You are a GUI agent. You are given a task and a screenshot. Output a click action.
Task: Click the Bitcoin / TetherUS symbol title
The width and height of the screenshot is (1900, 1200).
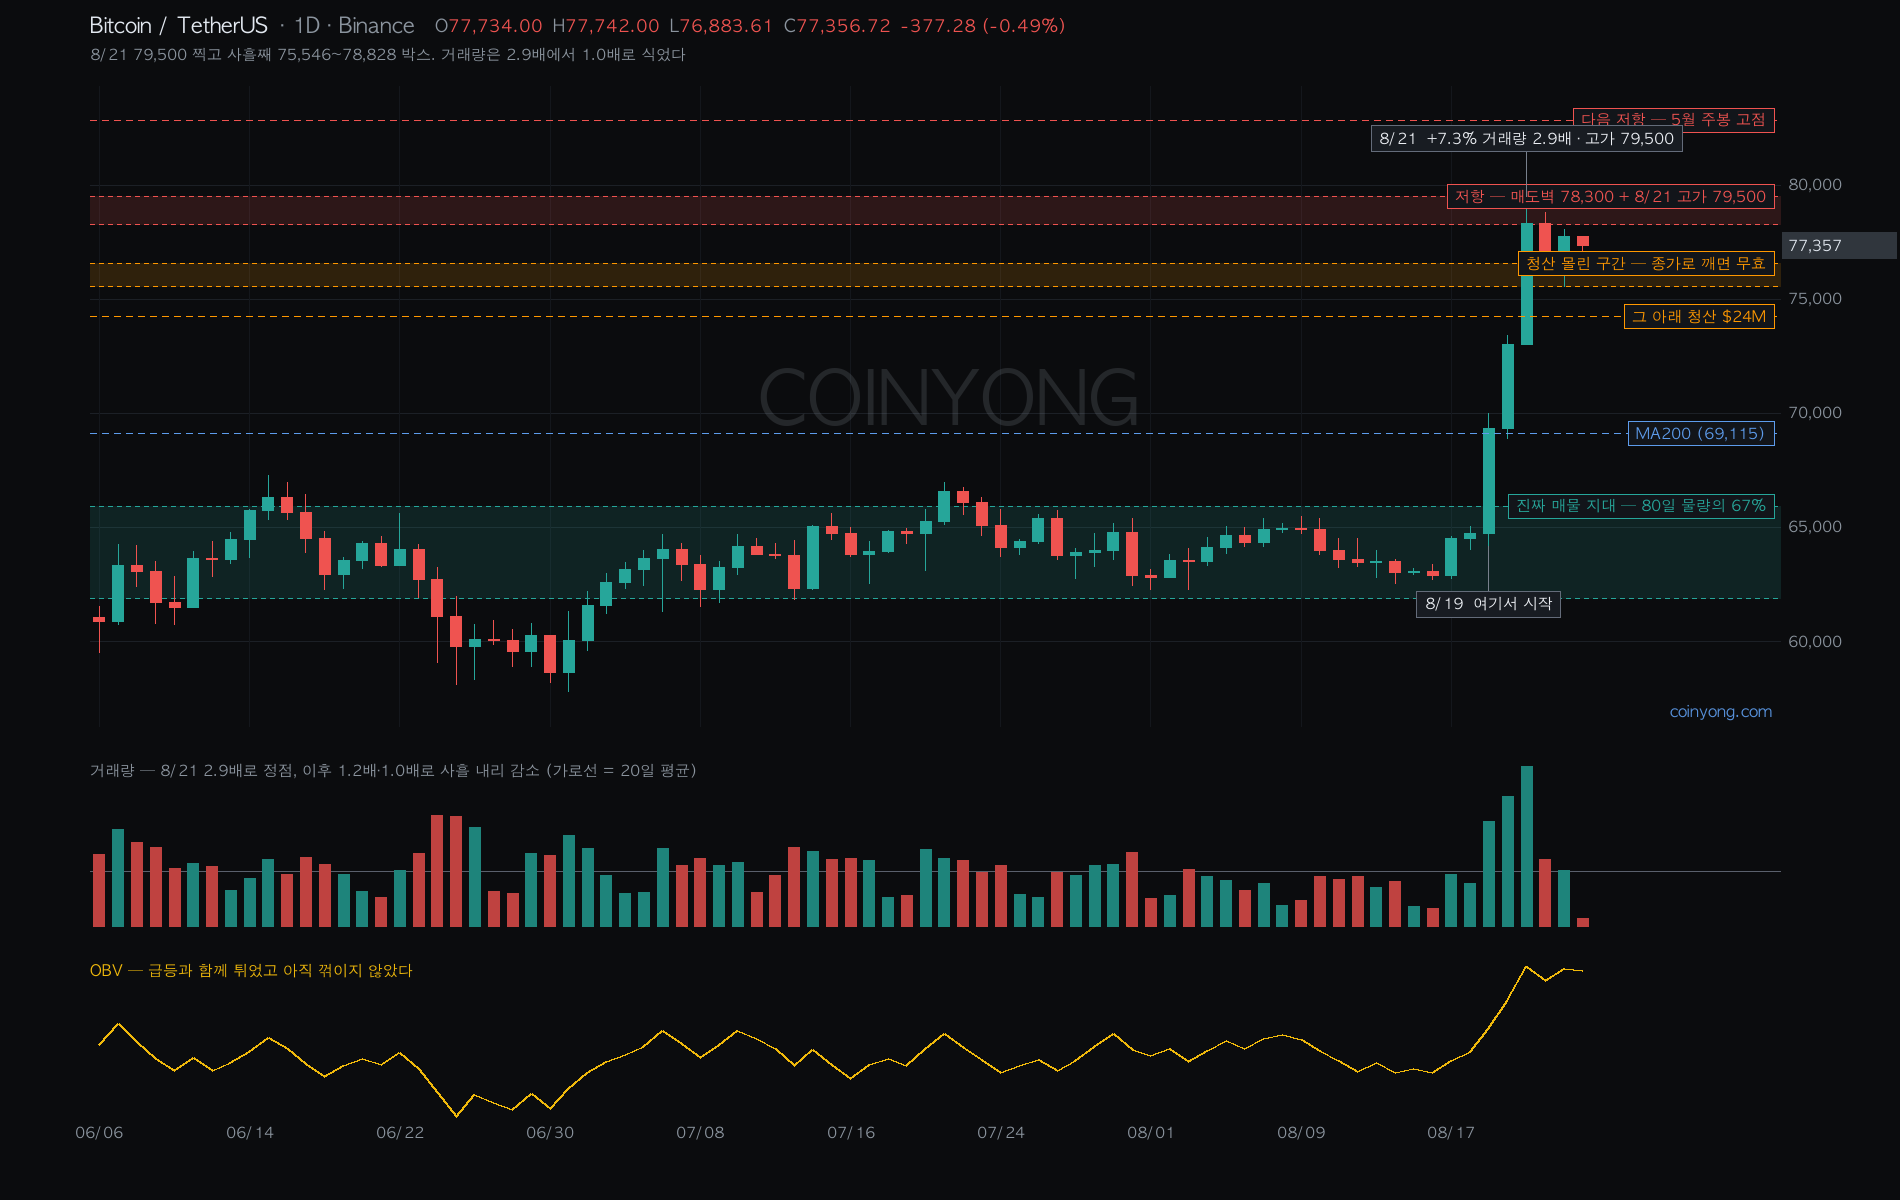click(179, 26)
